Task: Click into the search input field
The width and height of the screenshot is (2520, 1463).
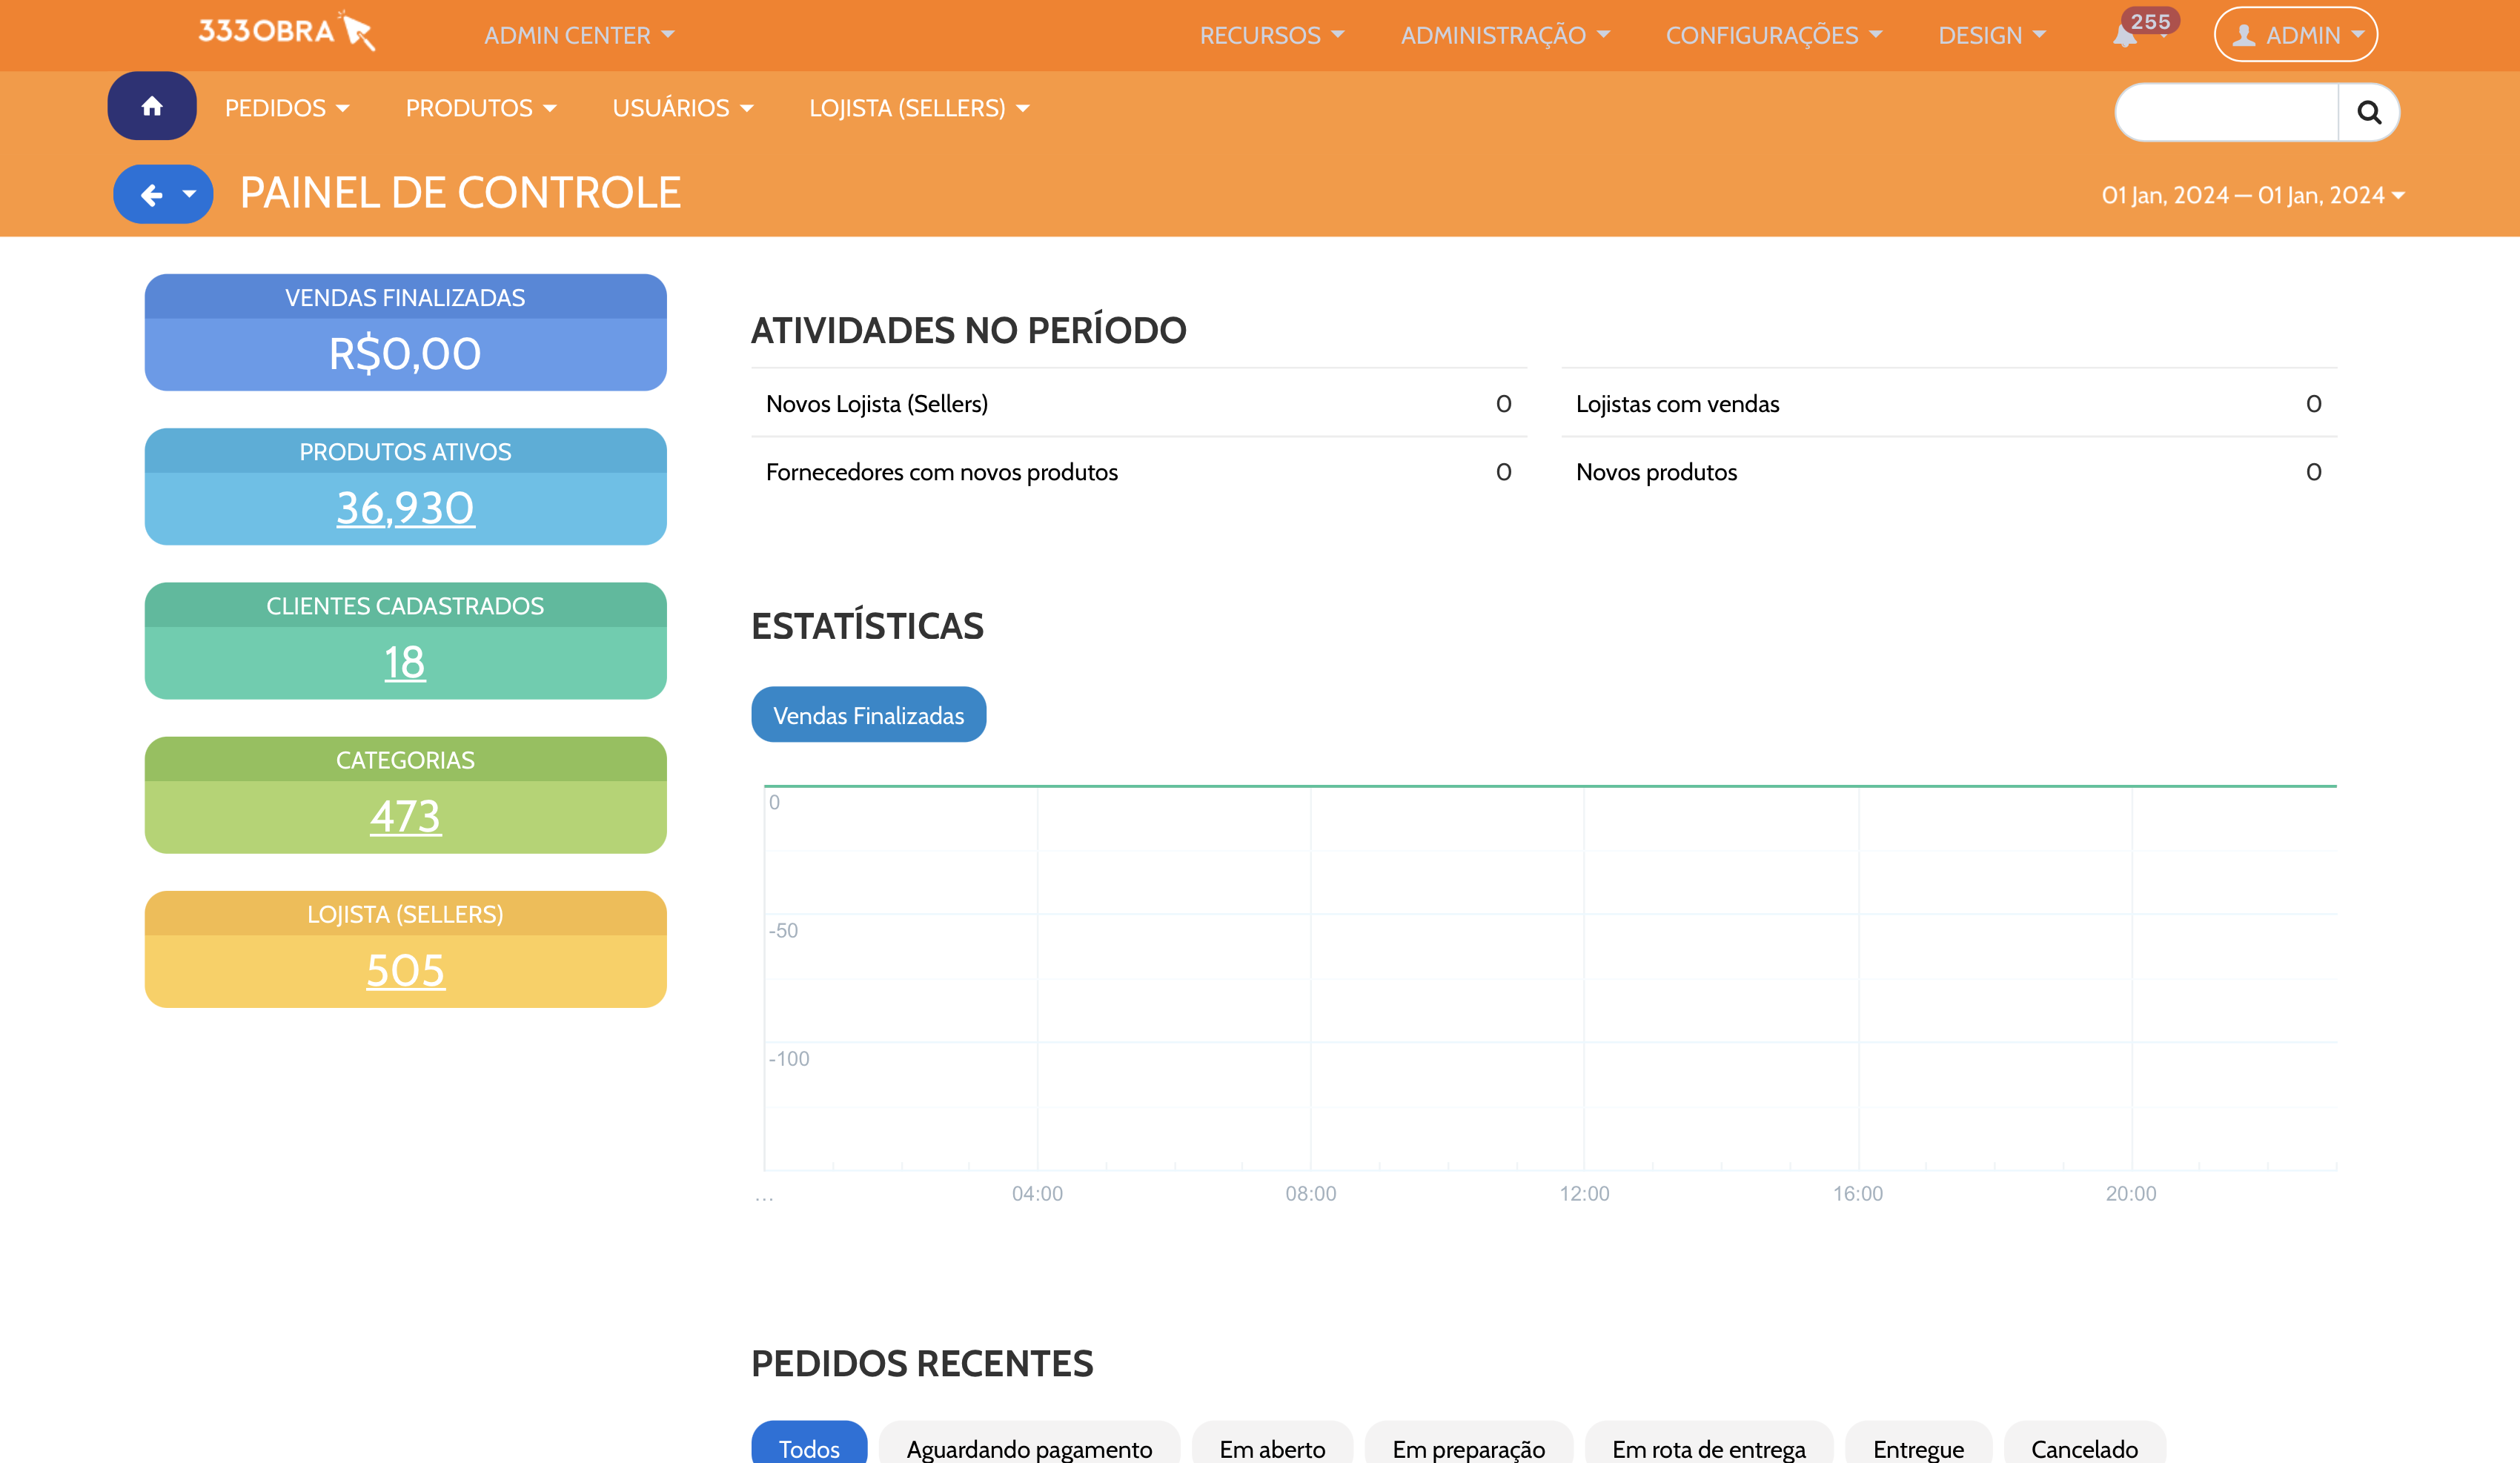Action: [2226, 113]
